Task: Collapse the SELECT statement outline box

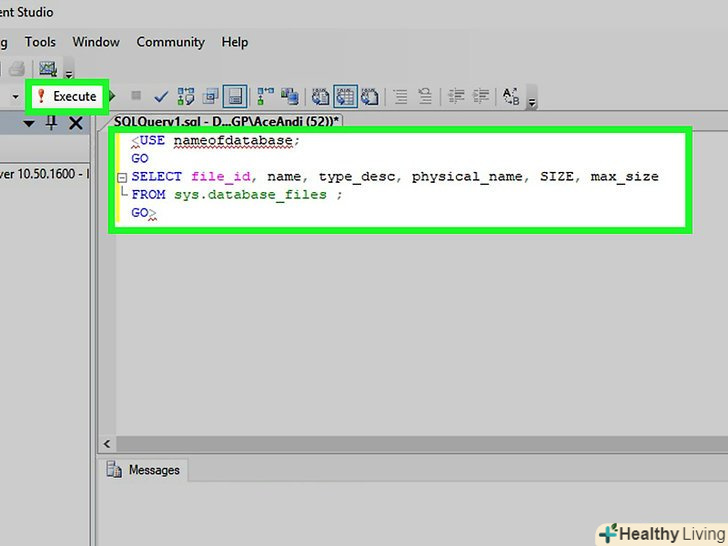Action: click(122, 177)
